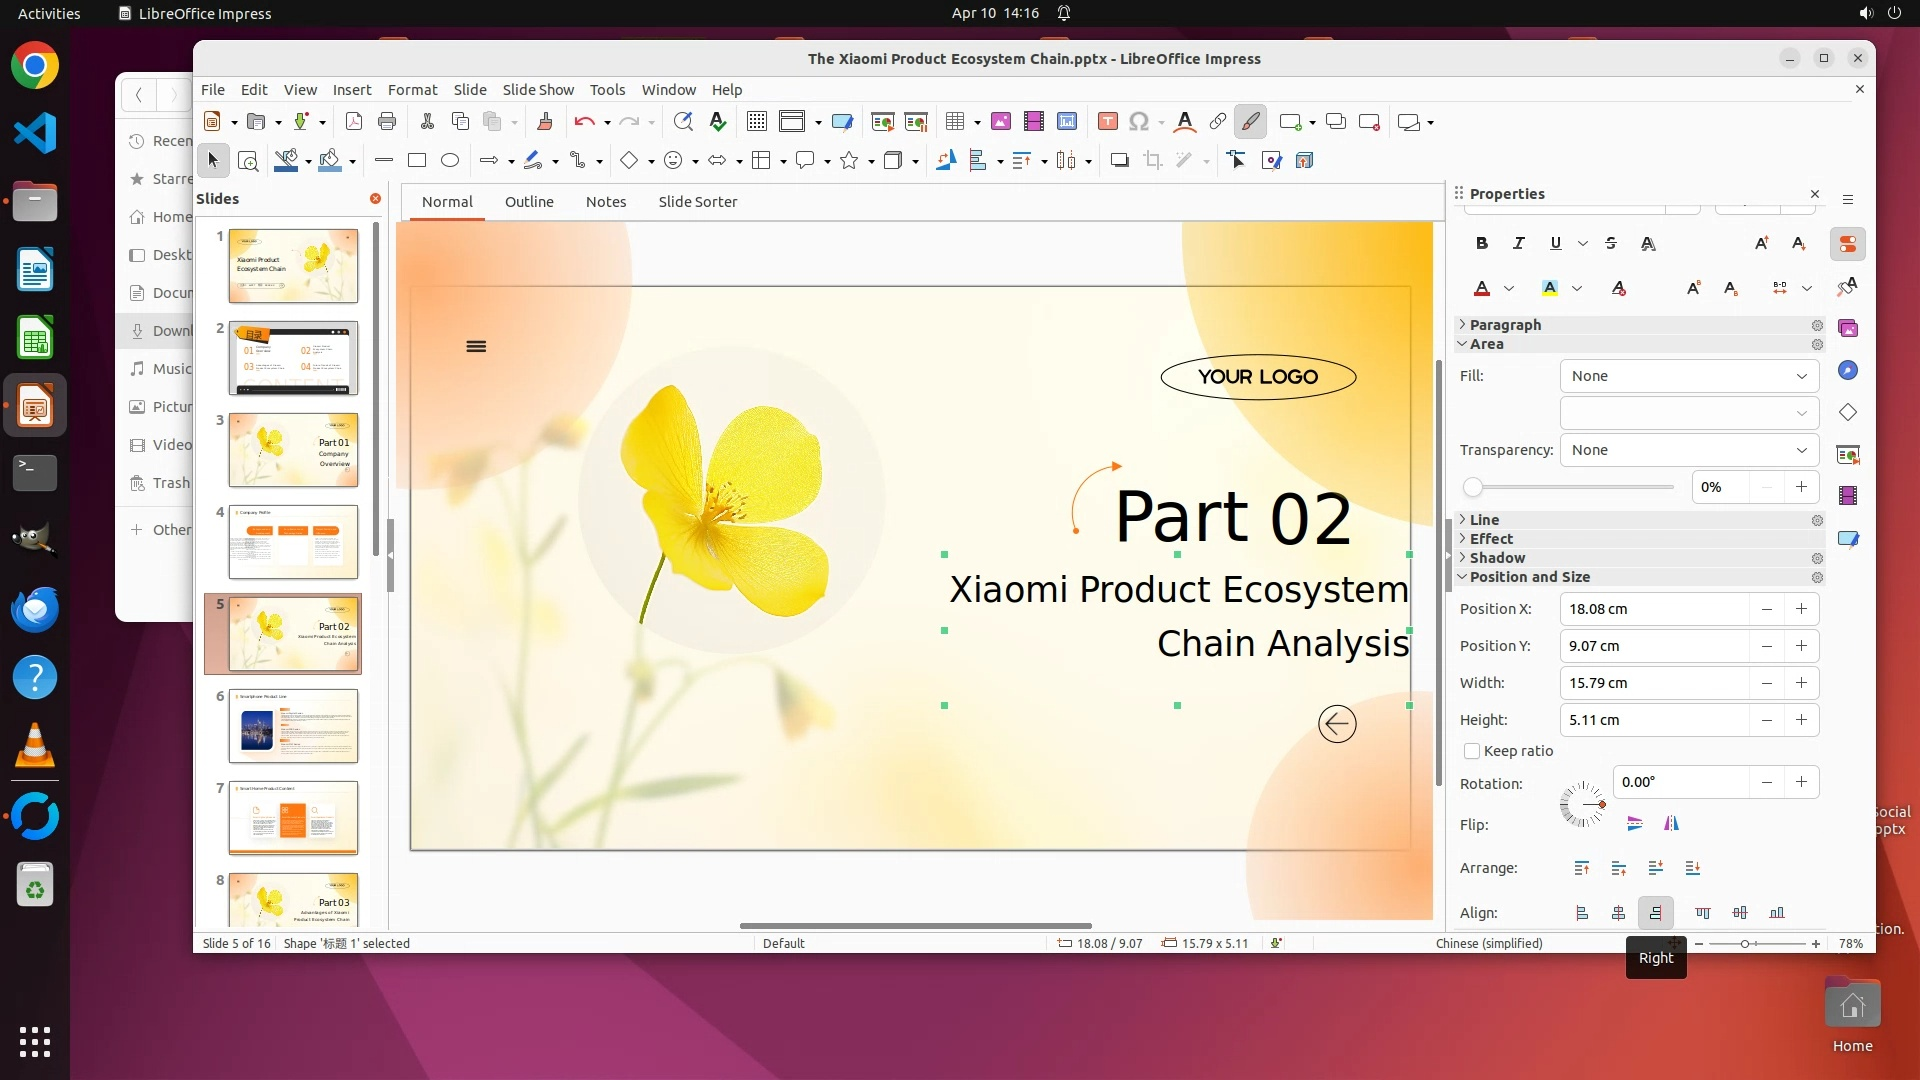
Task: Click the Crop Image tool icon
Action: tap(1153, 160)
